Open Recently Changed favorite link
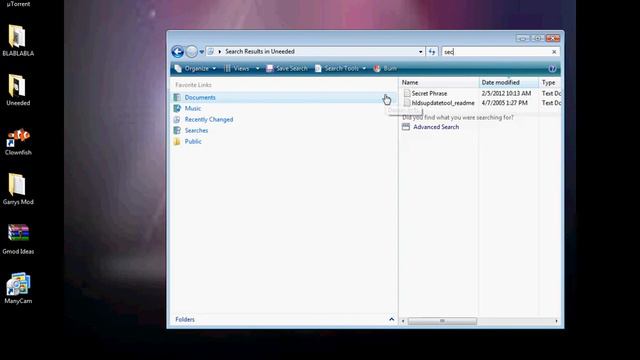The height and width of the screenshot is (360, 640). (x=209, y=119)
